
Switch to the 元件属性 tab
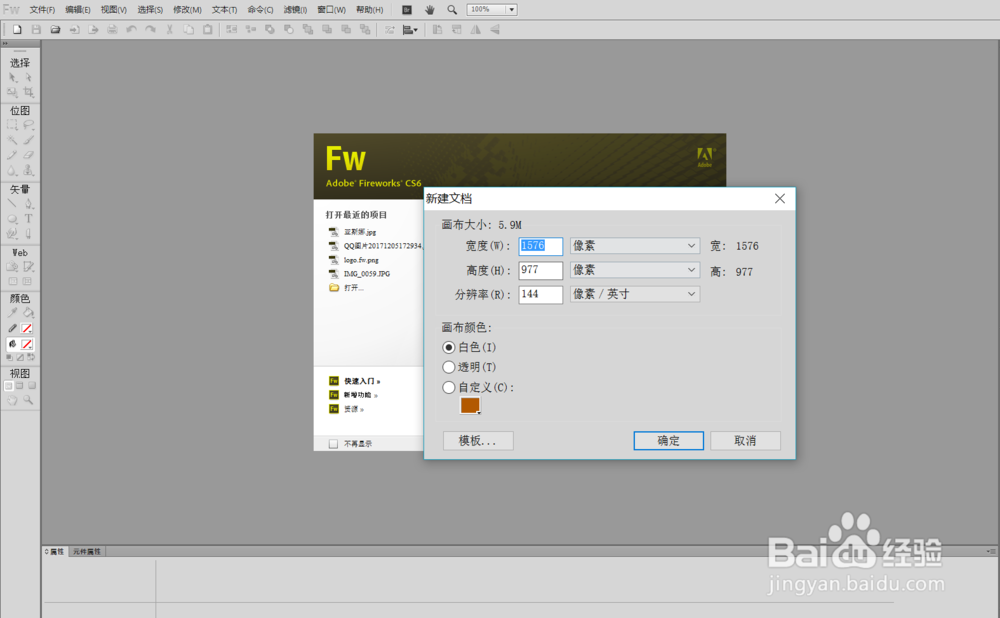87,552
